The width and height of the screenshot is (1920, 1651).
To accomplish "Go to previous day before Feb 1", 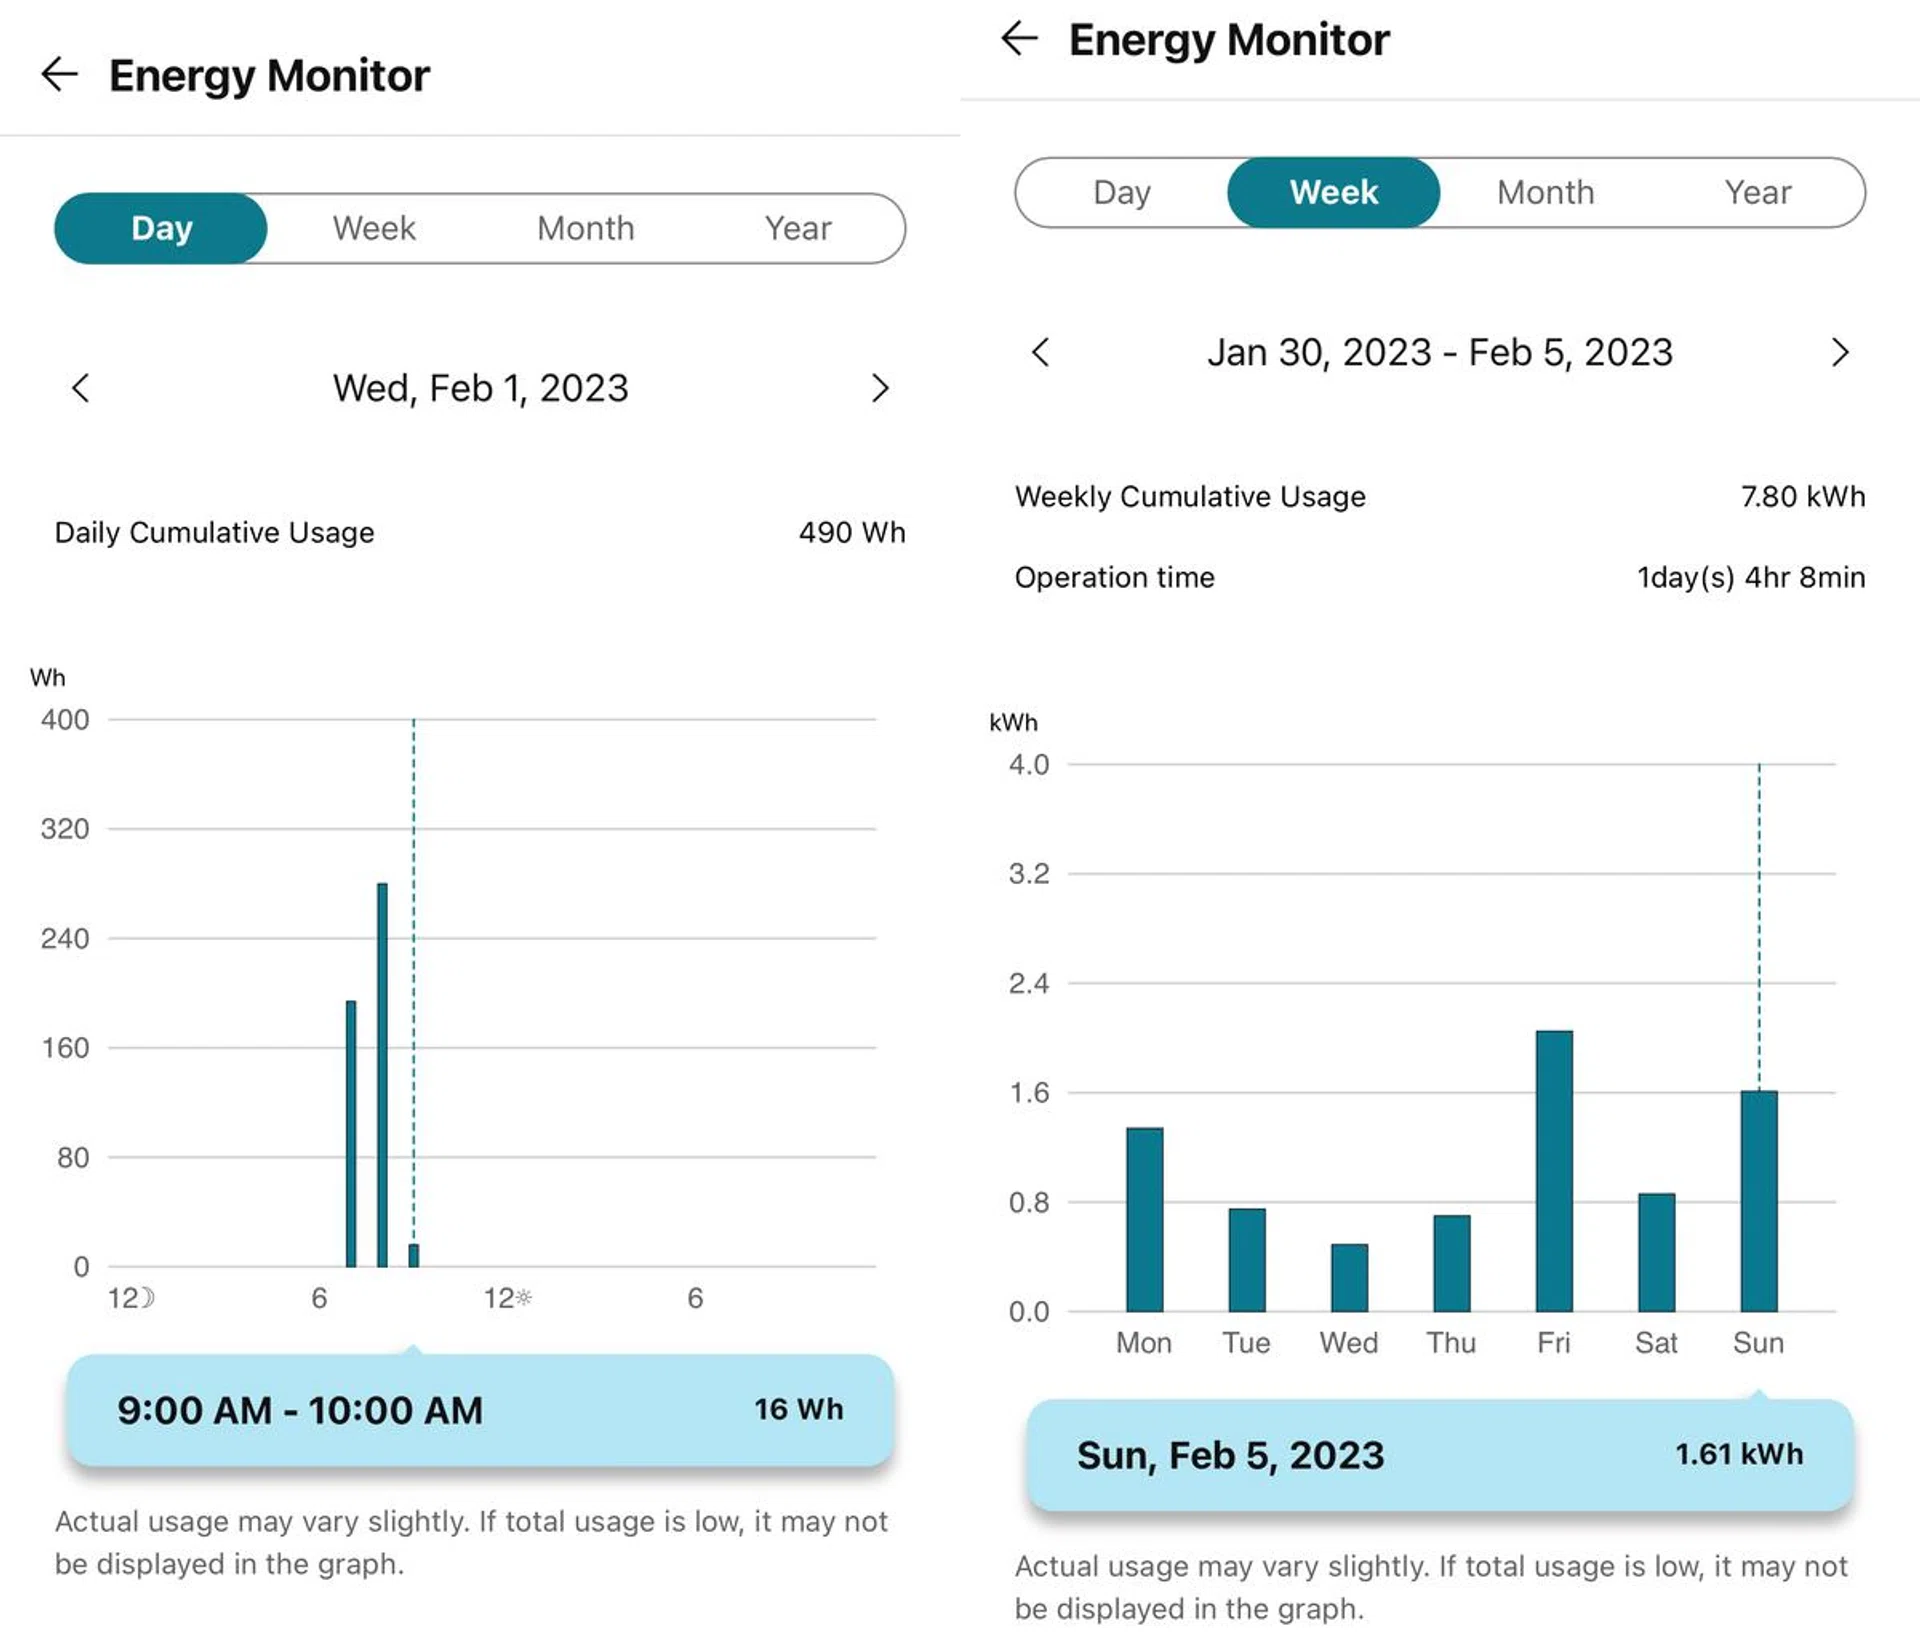I will coord(81,388).
